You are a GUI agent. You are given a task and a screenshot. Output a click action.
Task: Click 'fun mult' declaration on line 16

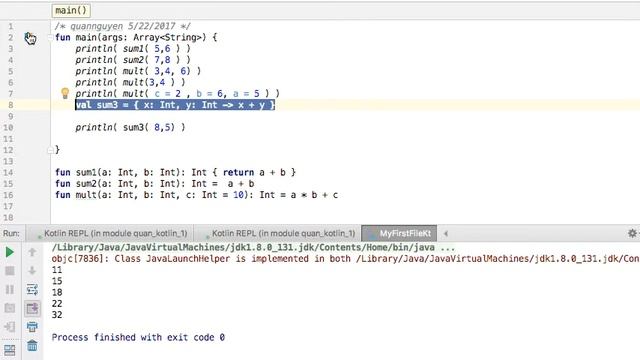(196, 195)
